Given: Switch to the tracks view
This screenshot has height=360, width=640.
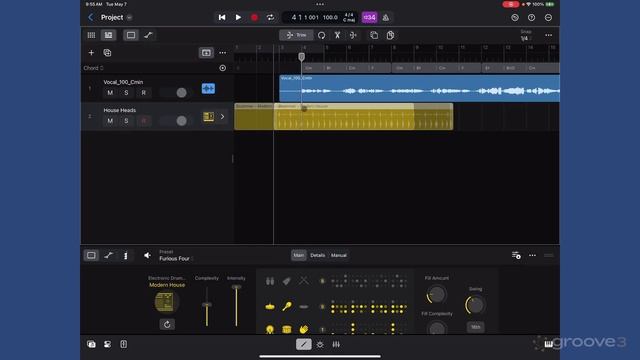Looking at the screenshot, I should 109,35.
